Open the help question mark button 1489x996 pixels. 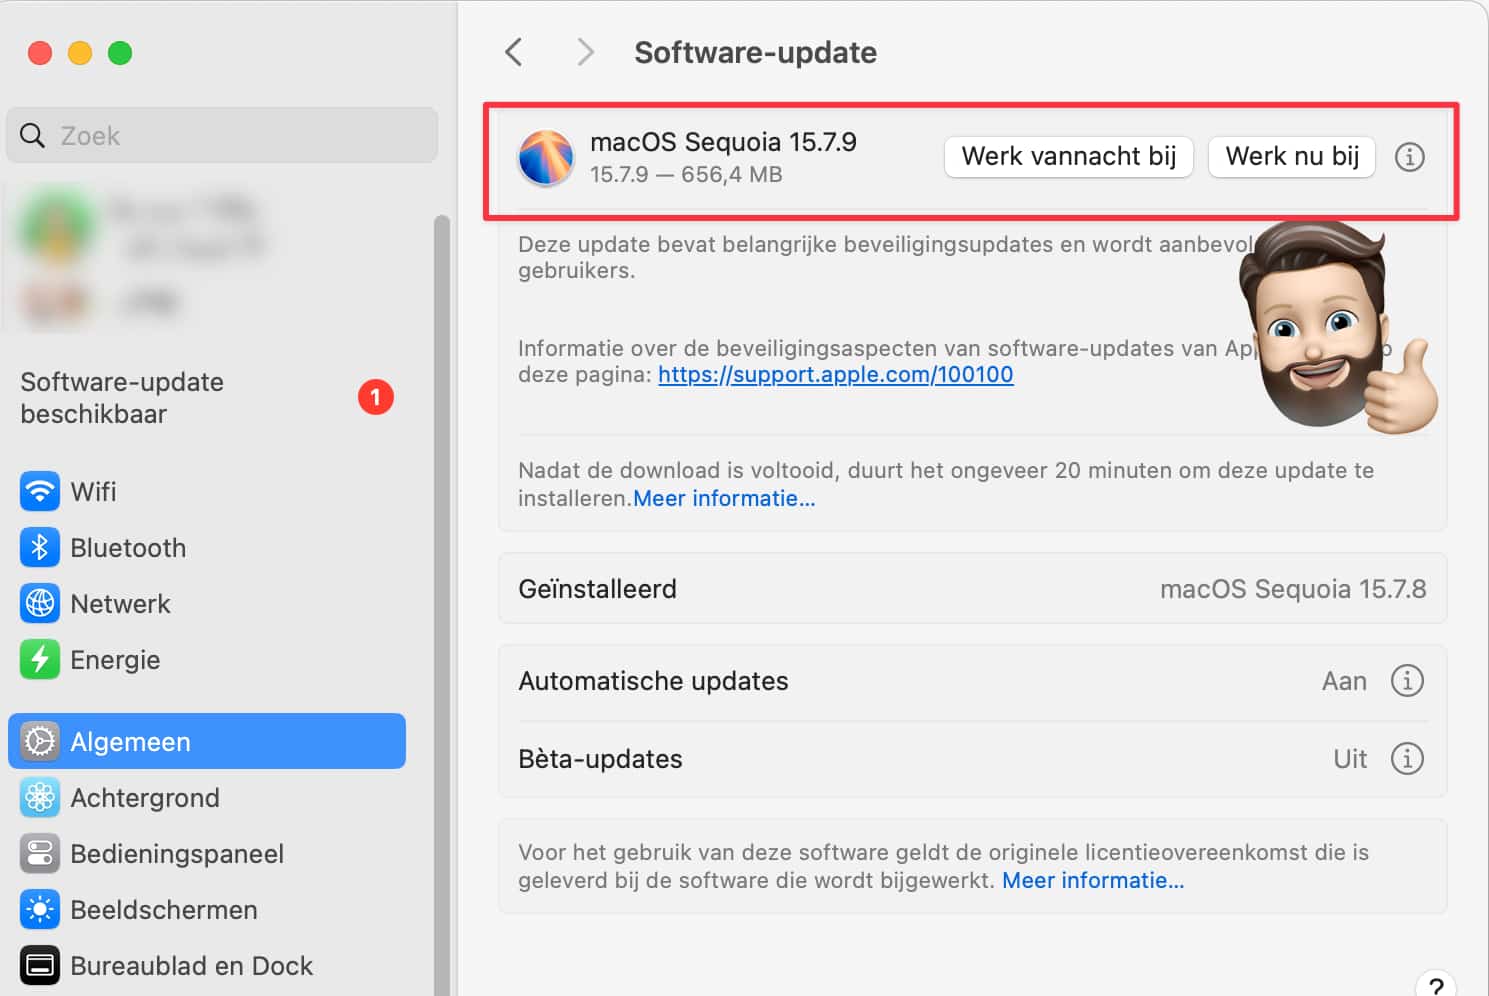click(x=1436, y=985)
